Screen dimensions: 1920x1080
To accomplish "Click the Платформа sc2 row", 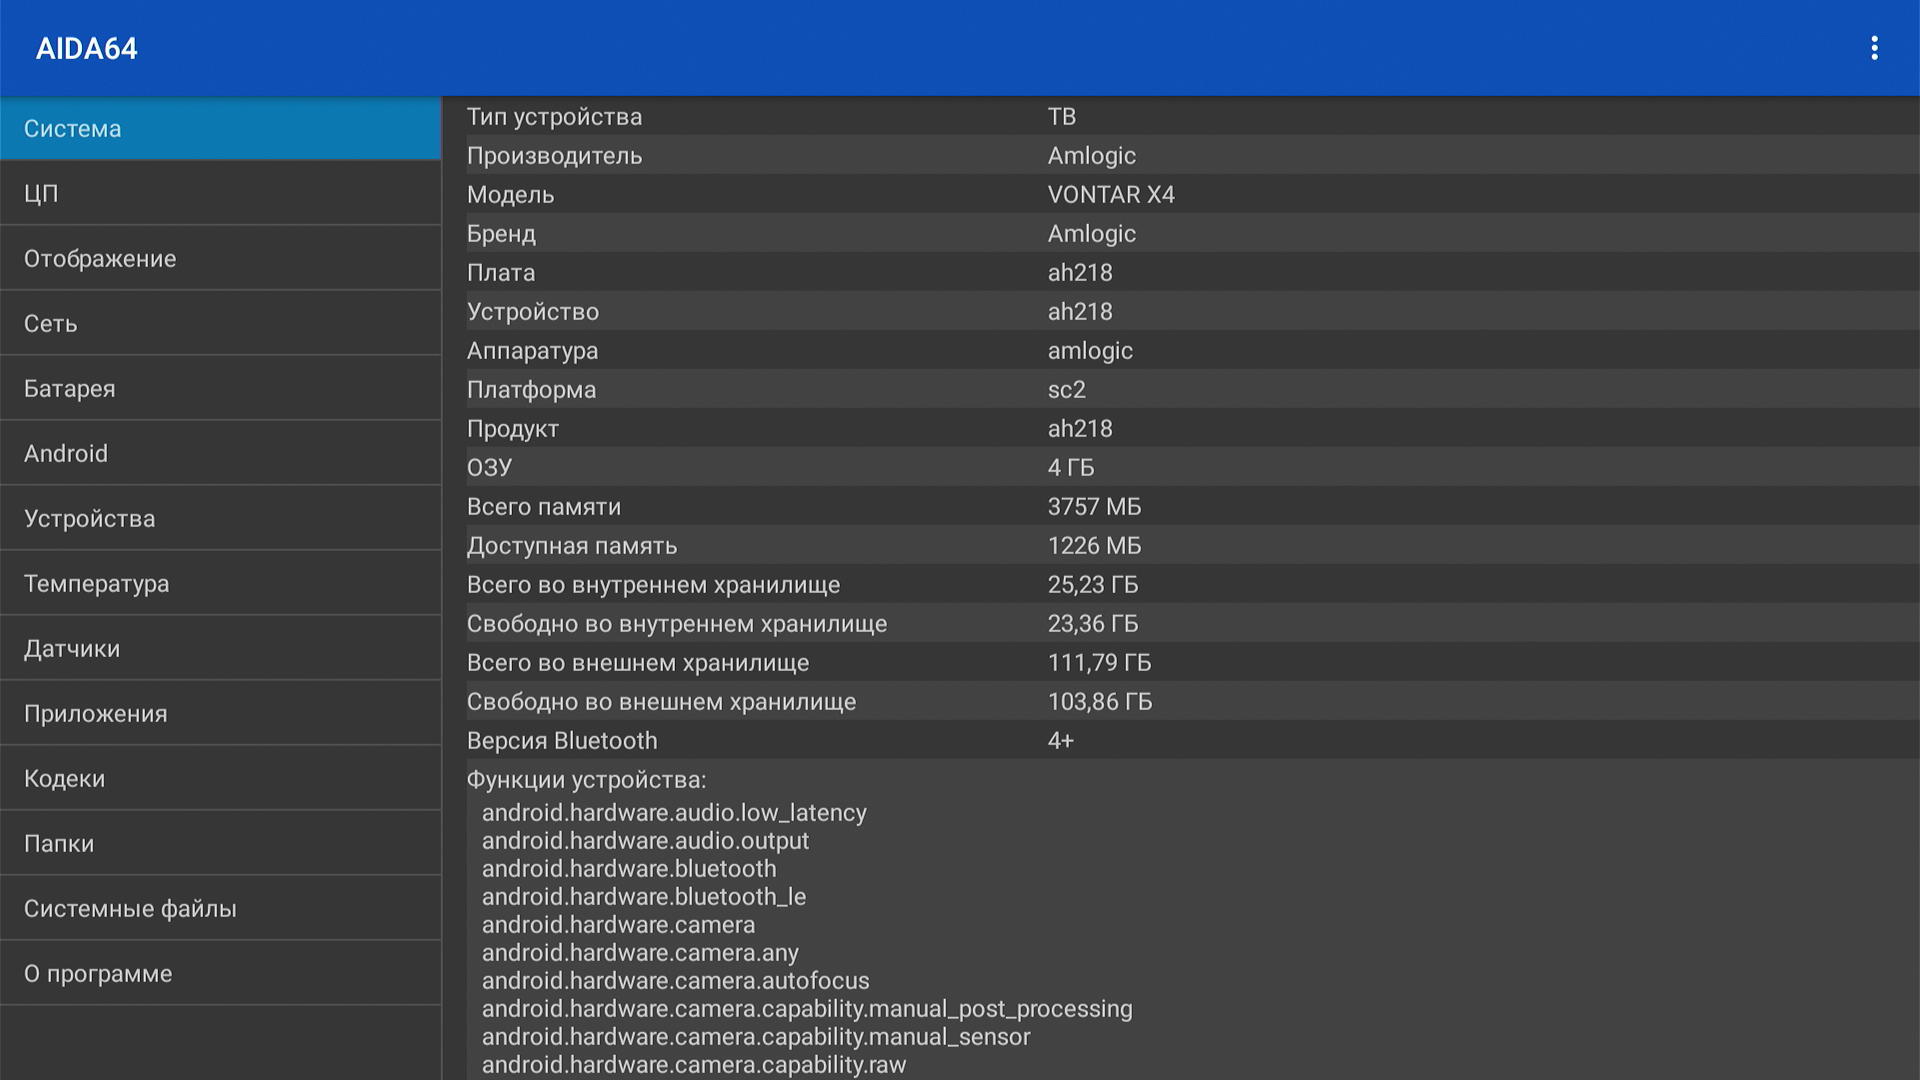I will 1180,390.
